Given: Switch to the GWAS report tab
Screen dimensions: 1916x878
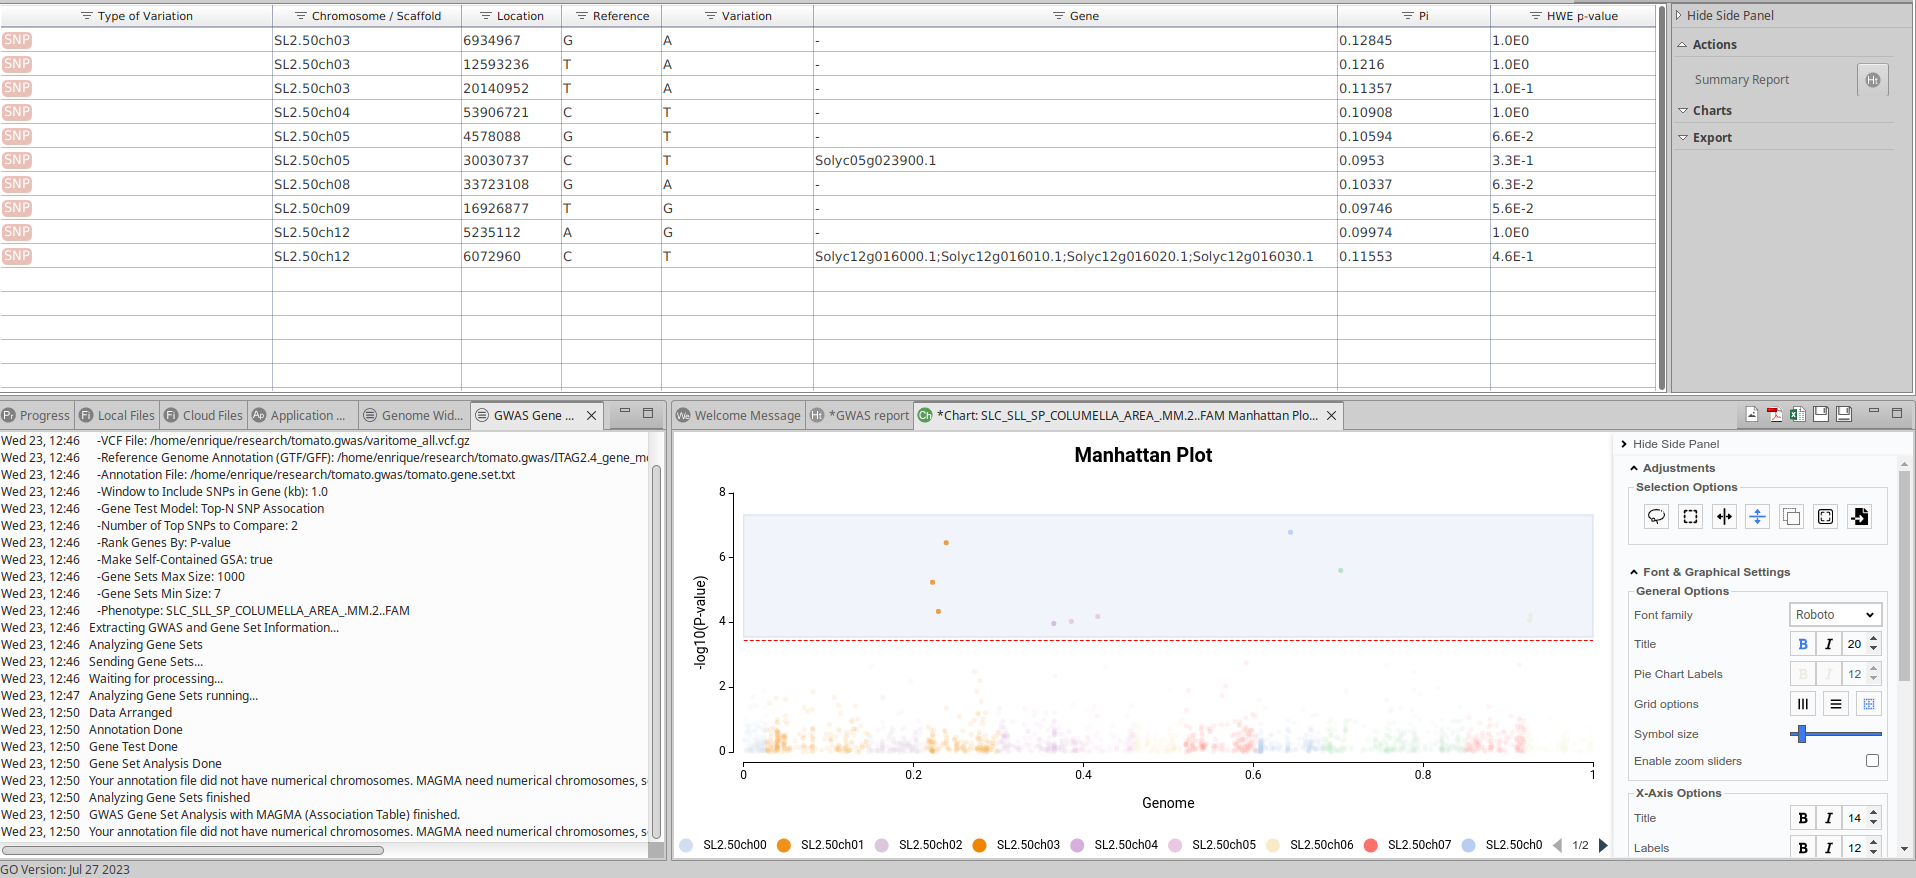Looking at the screenshot, I should tap(860, 416).
